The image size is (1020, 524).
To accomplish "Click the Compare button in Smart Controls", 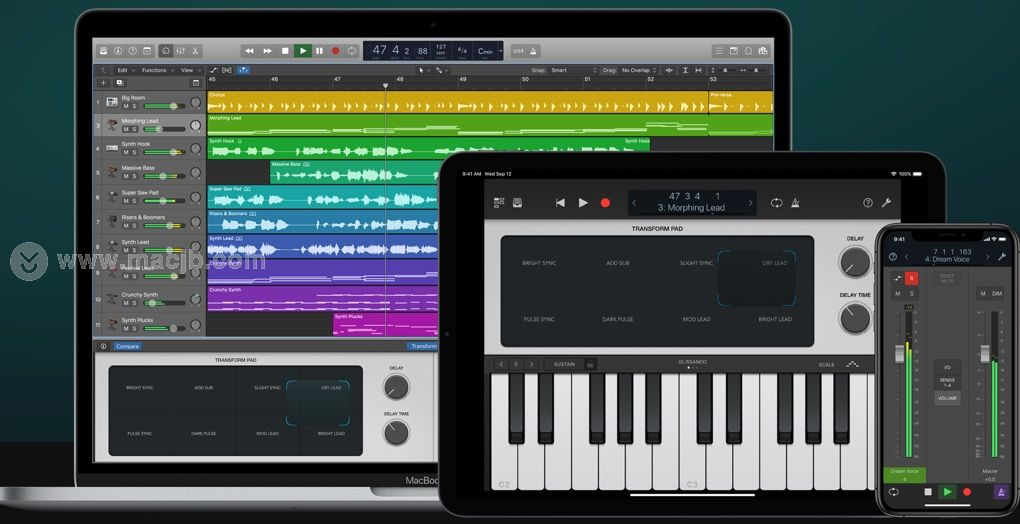I will point(127,347).
